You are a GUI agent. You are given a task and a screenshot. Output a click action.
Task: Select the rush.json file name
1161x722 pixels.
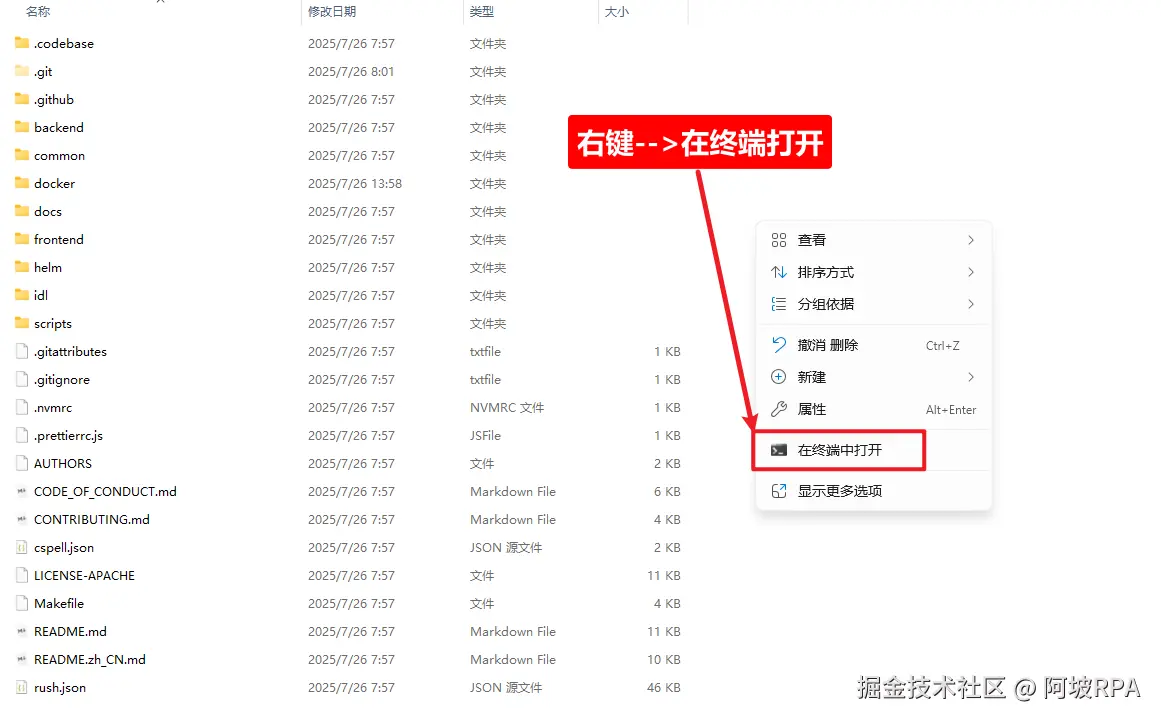point(60,687)
